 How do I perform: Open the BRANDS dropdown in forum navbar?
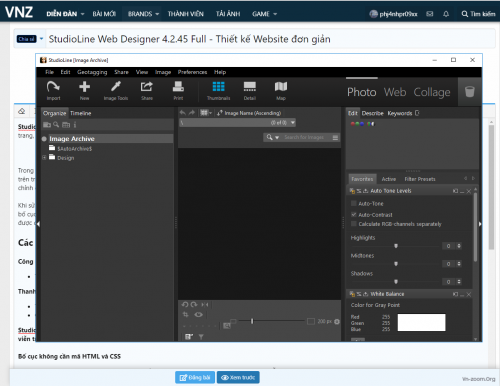point(143,14)
